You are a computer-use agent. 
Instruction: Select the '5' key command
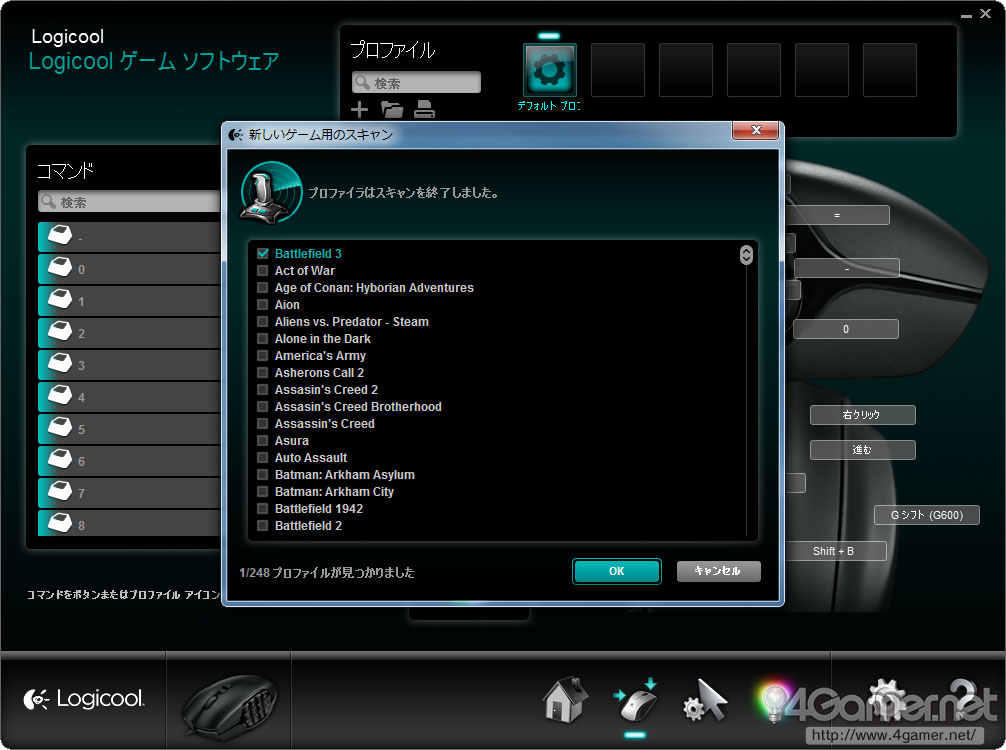[130, 430]
